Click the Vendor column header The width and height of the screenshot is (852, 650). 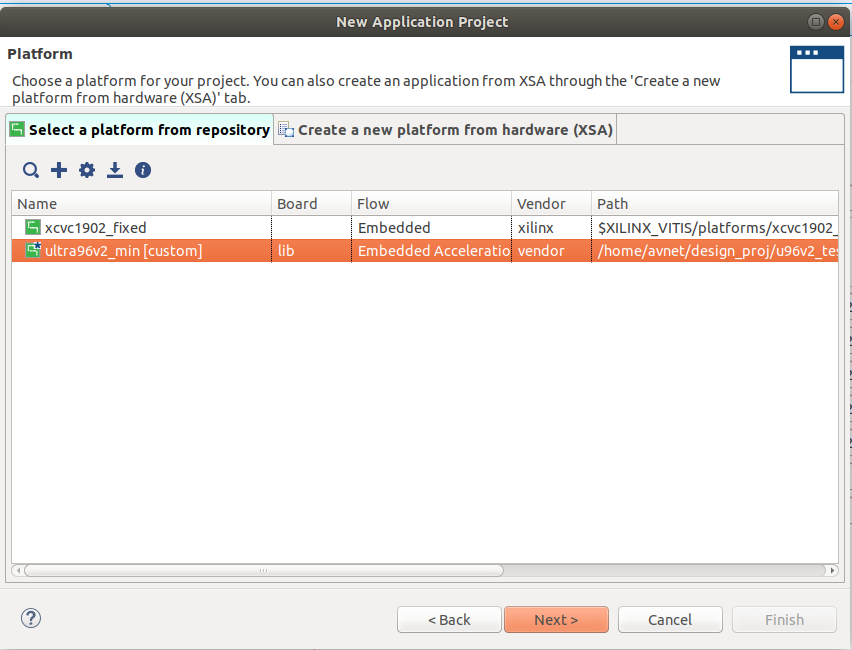coord(550,203)
